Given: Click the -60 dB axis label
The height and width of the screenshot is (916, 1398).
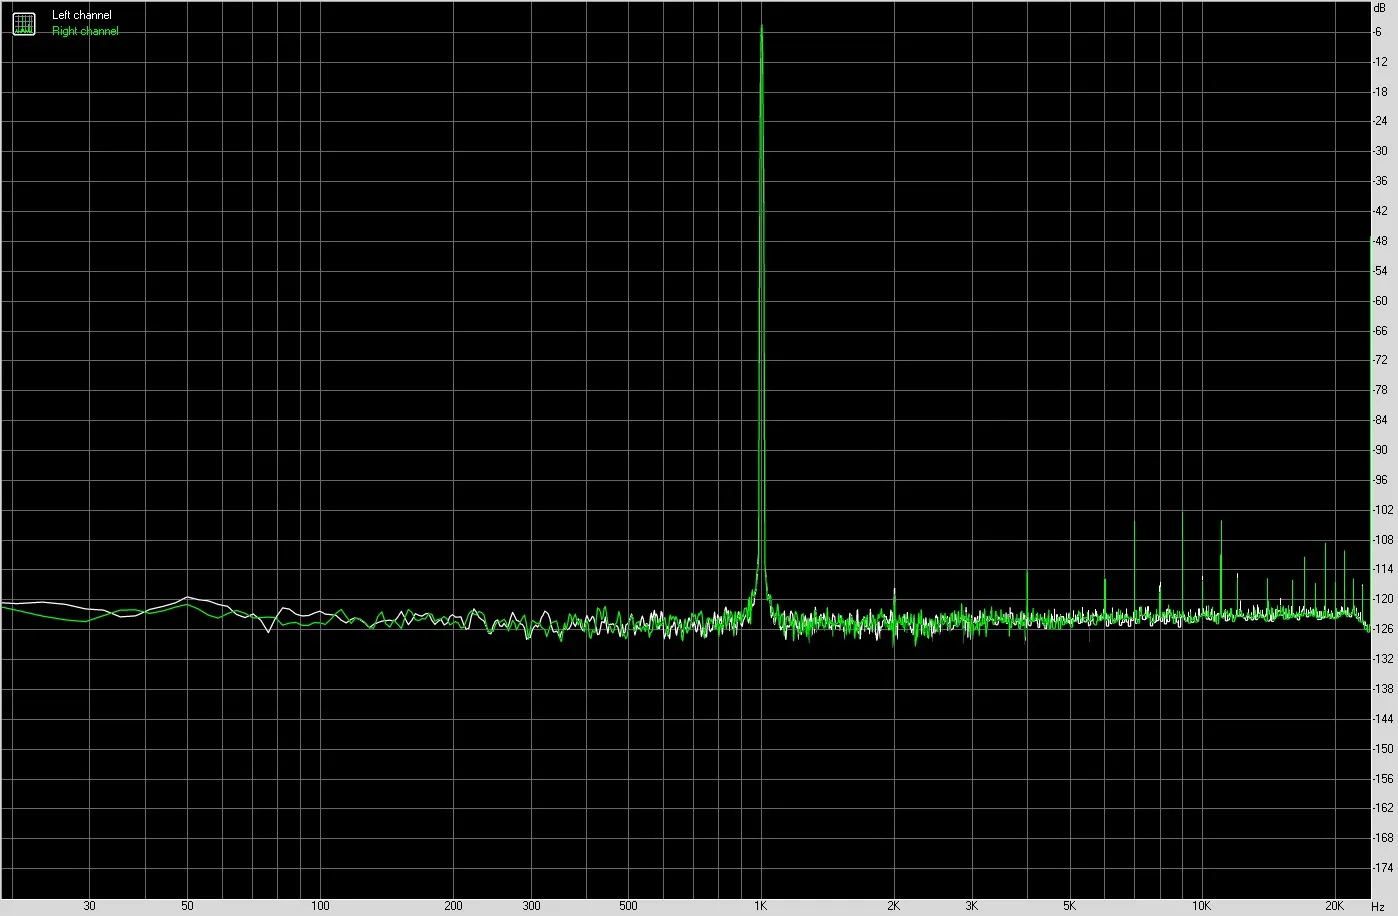Looking at the screenshot, I should (x=1380, y=301).
